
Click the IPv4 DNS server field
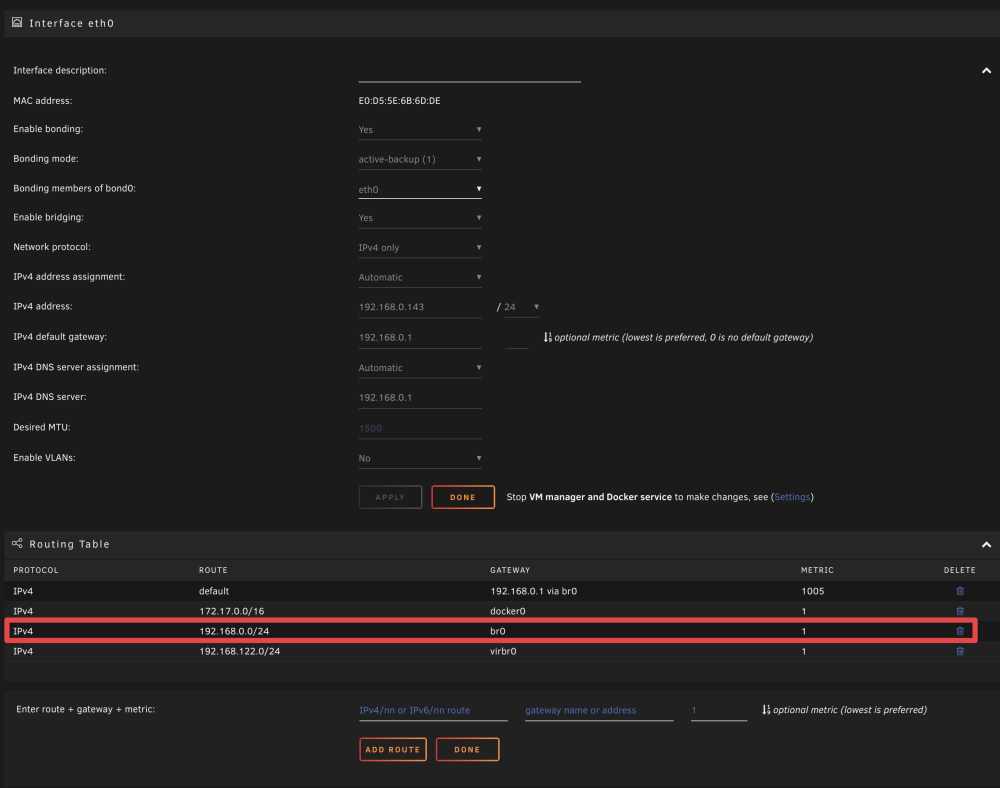[x=420, y=398]
